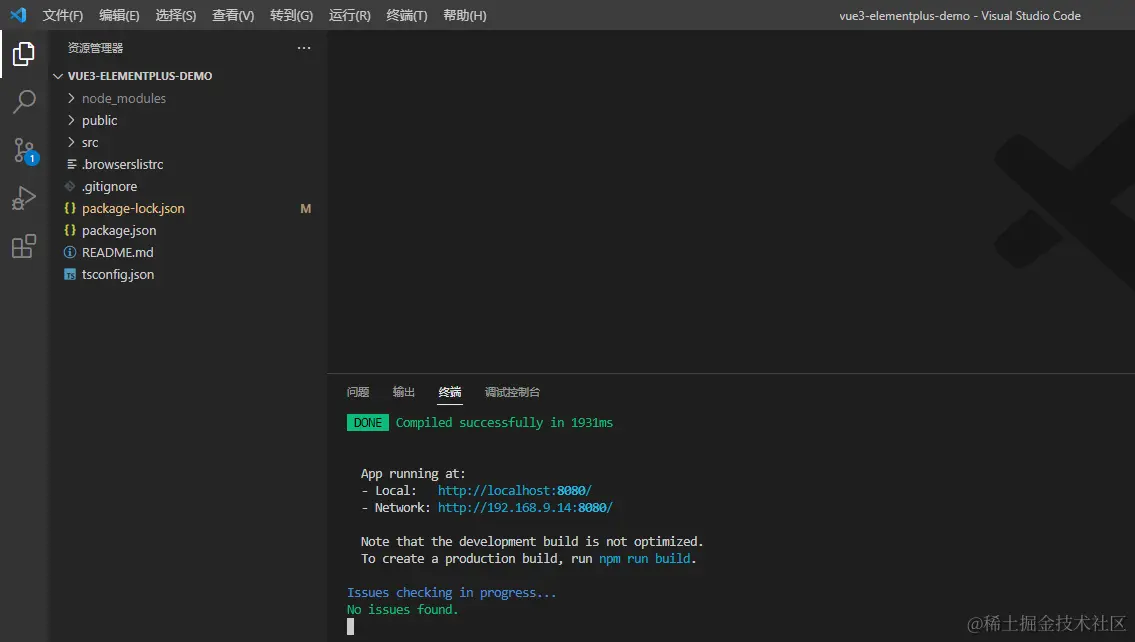Open explorer more actions ellipsis
This screenshot has height=642, width=1135.
pyautogui.click(x=304, y=48)
